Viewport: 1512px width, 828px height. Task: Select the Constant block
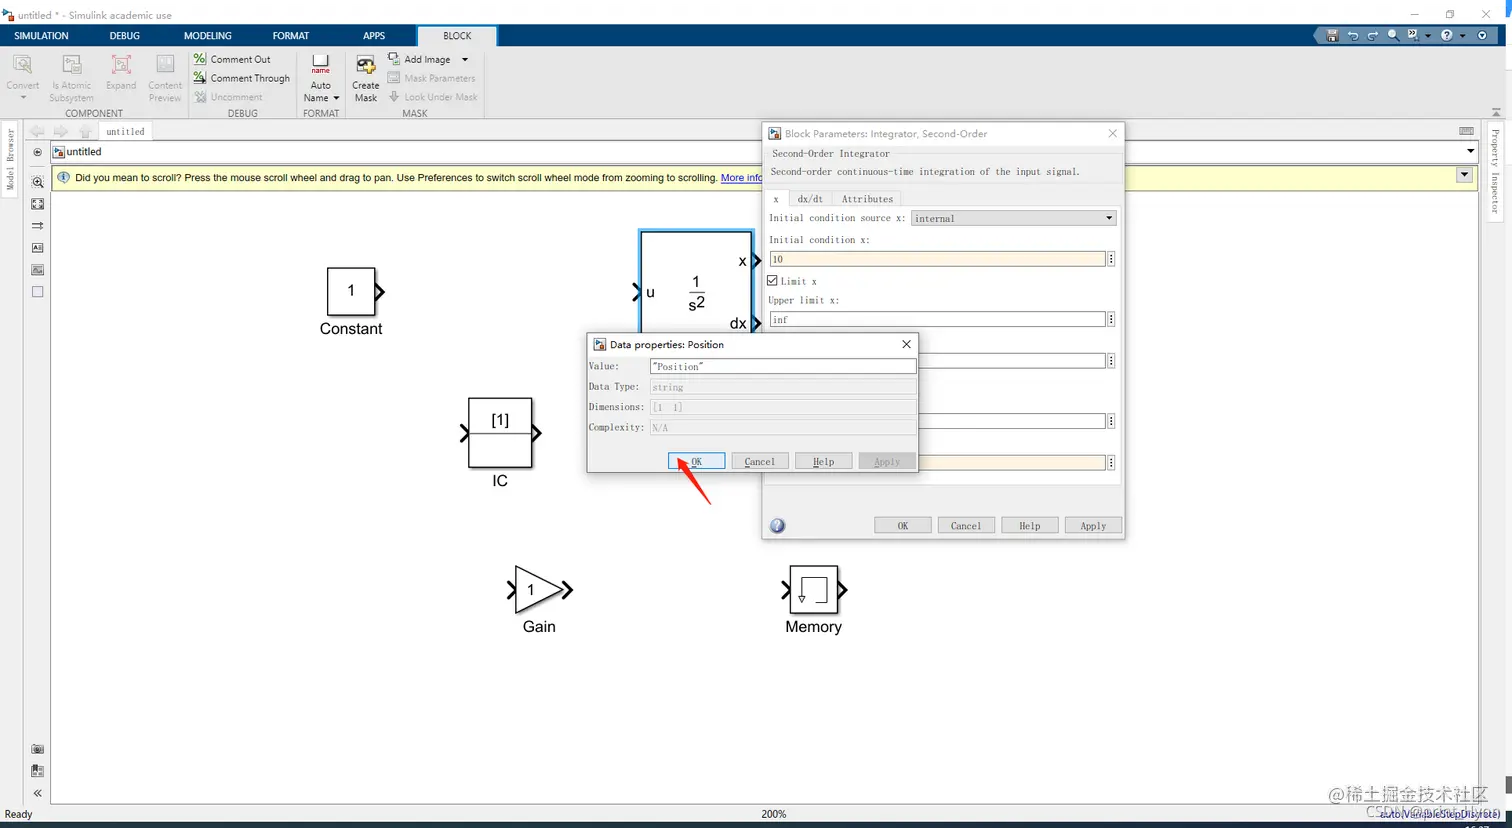351,291
